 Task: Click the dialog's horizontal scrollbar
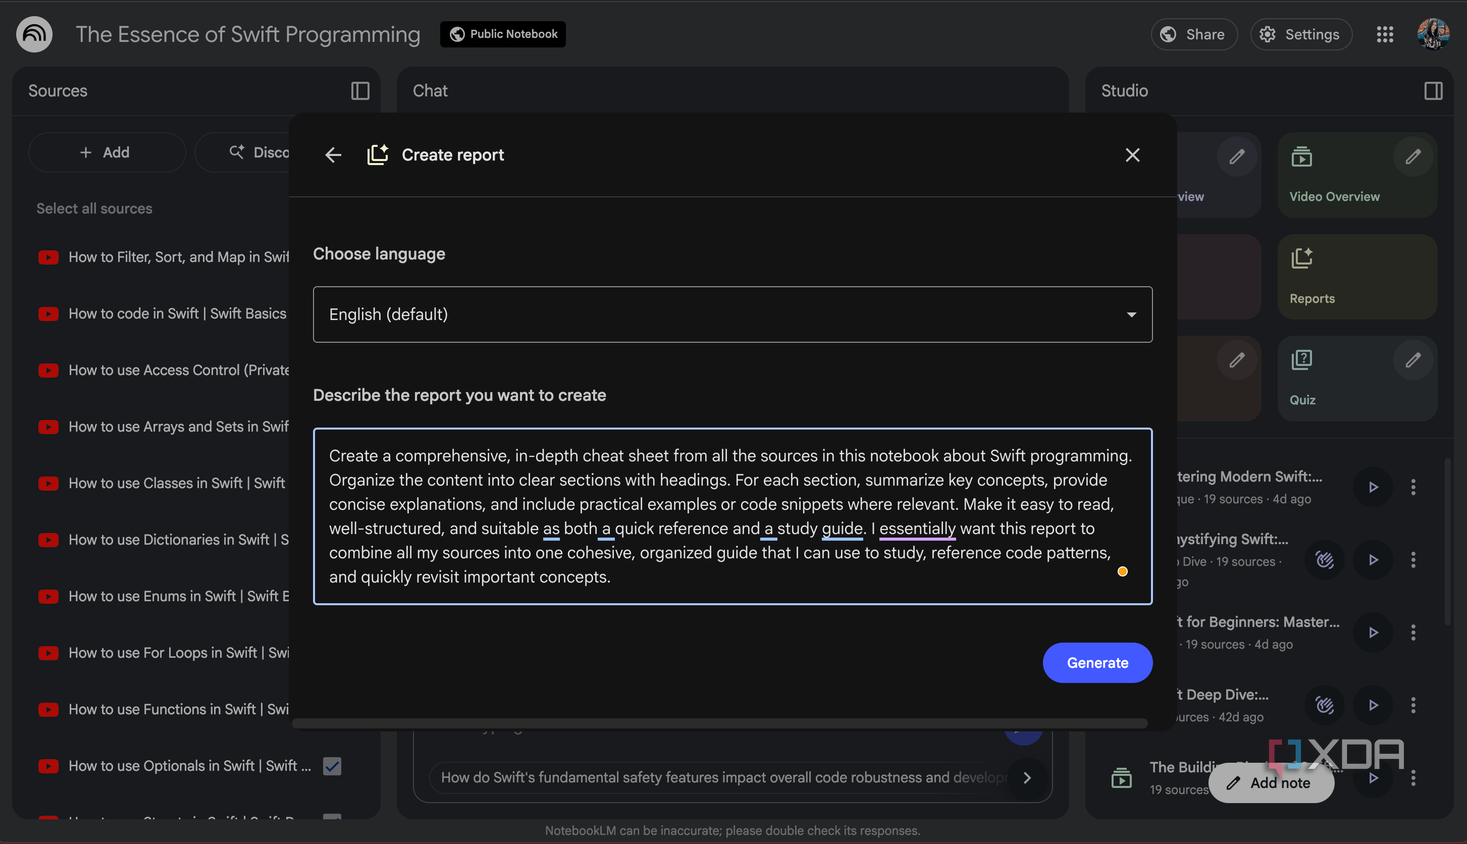720,723
